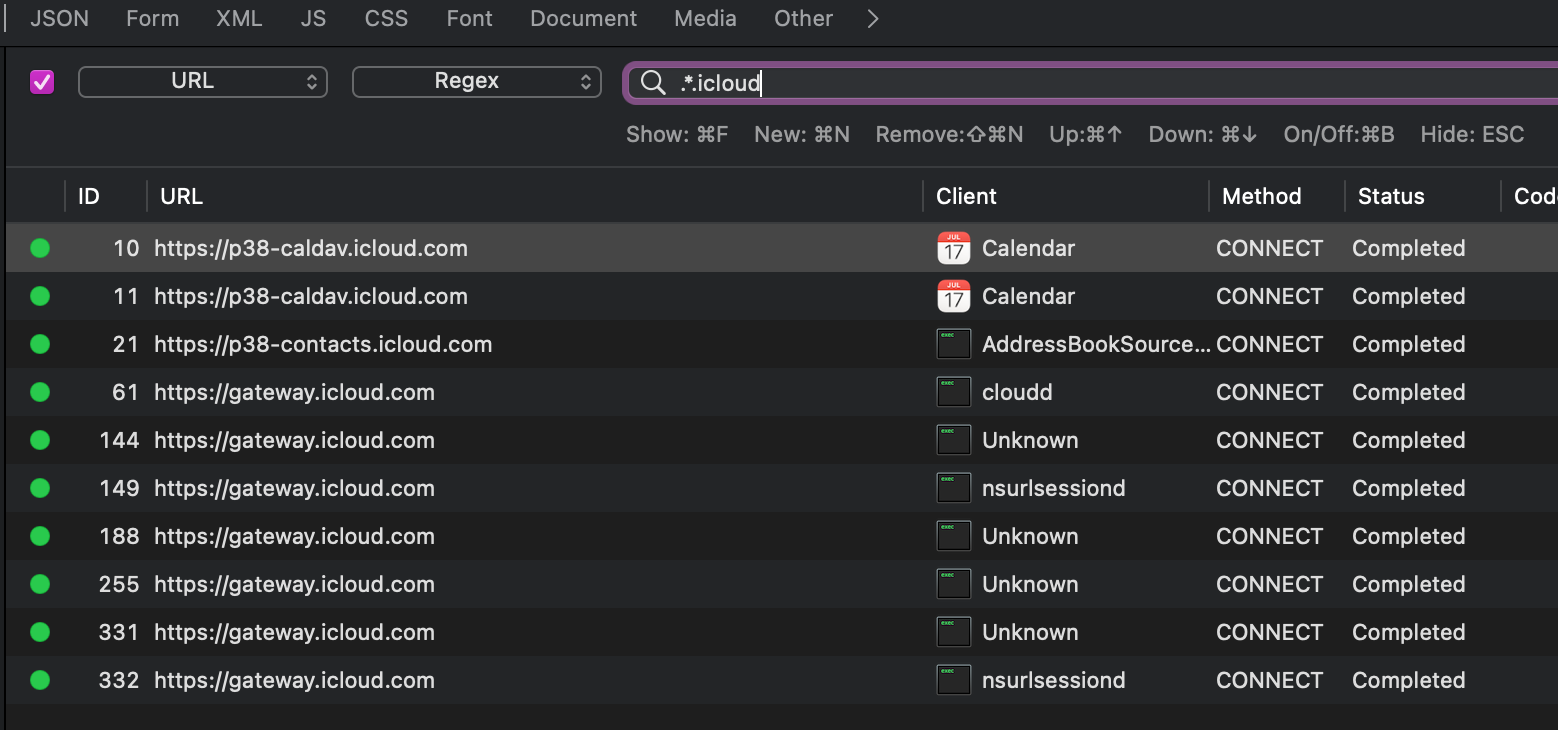The height and width of the screenshot is (730, 1558).
Task: Click nsurlsessiond exec icon in row 149
Action: coord(954,488)
